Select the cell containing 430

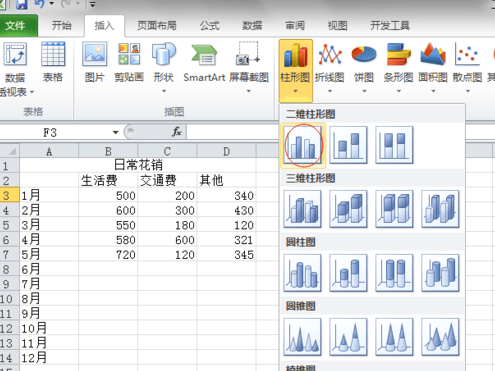(226, 210)
